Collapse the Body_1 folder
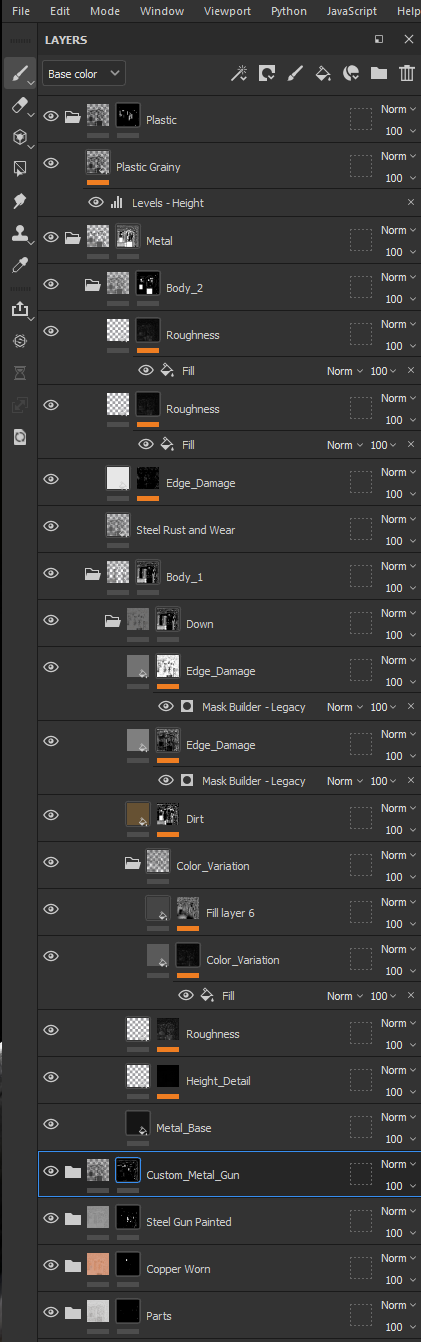The height and width of the screenshot is (1342, 421). [x=92, y=576]
